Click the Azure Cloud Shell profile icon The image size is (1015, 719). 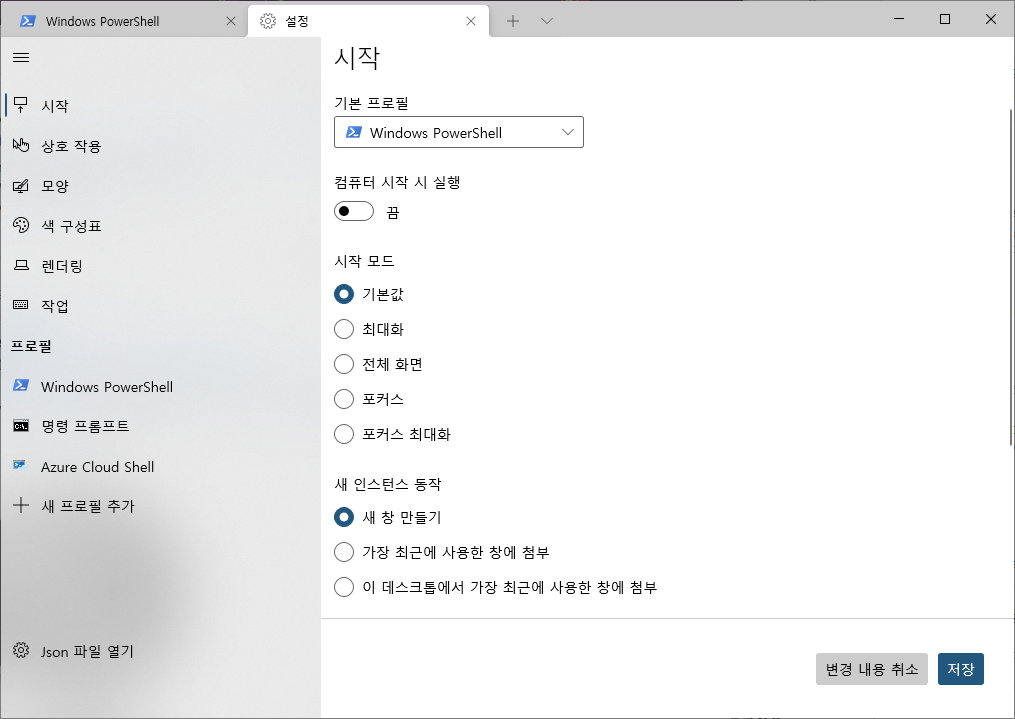pyautogui.click(x=20, y=465)
